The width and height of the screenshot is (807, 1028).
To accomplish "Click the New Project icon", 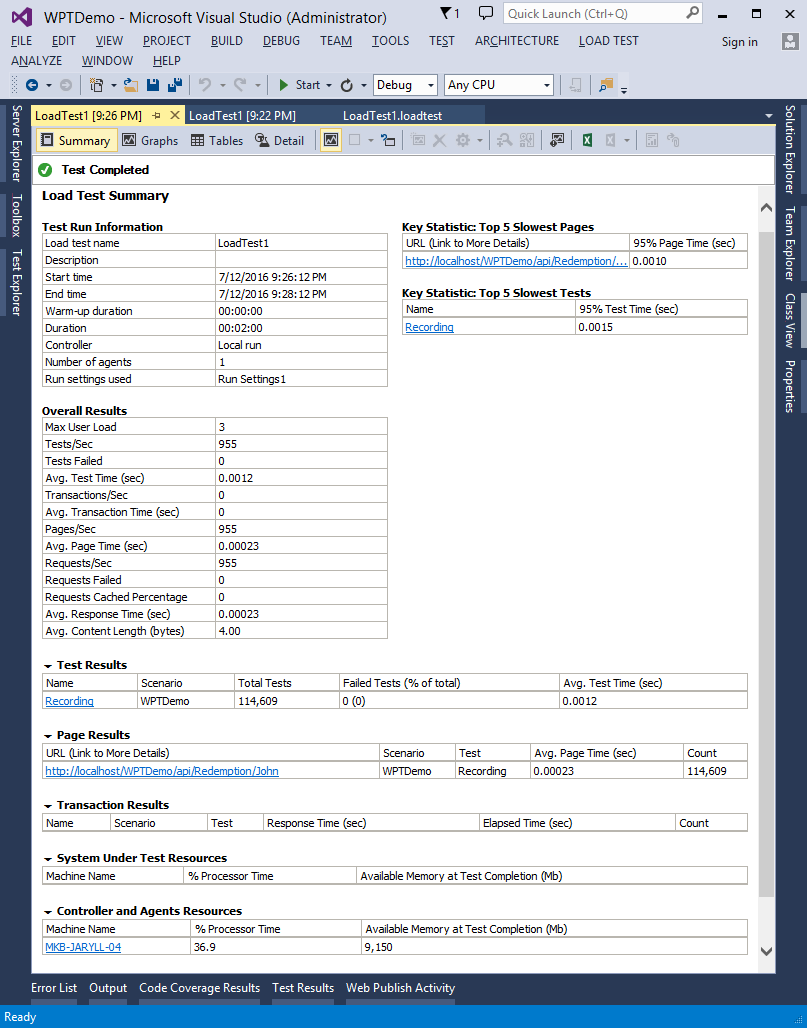I will coord(96,85).
